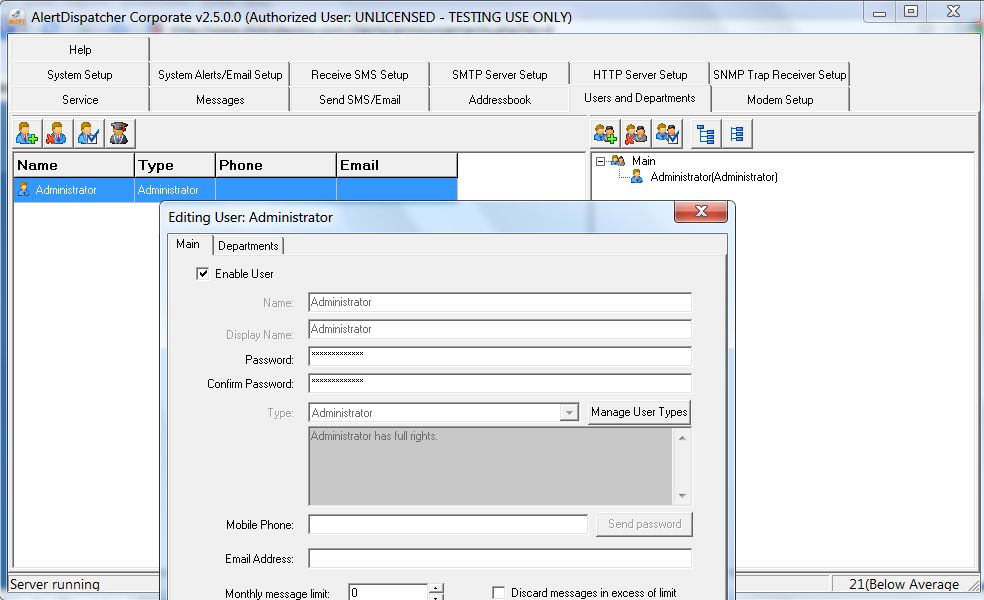Click the Add User toolbar icon

(x=27, y=134)
